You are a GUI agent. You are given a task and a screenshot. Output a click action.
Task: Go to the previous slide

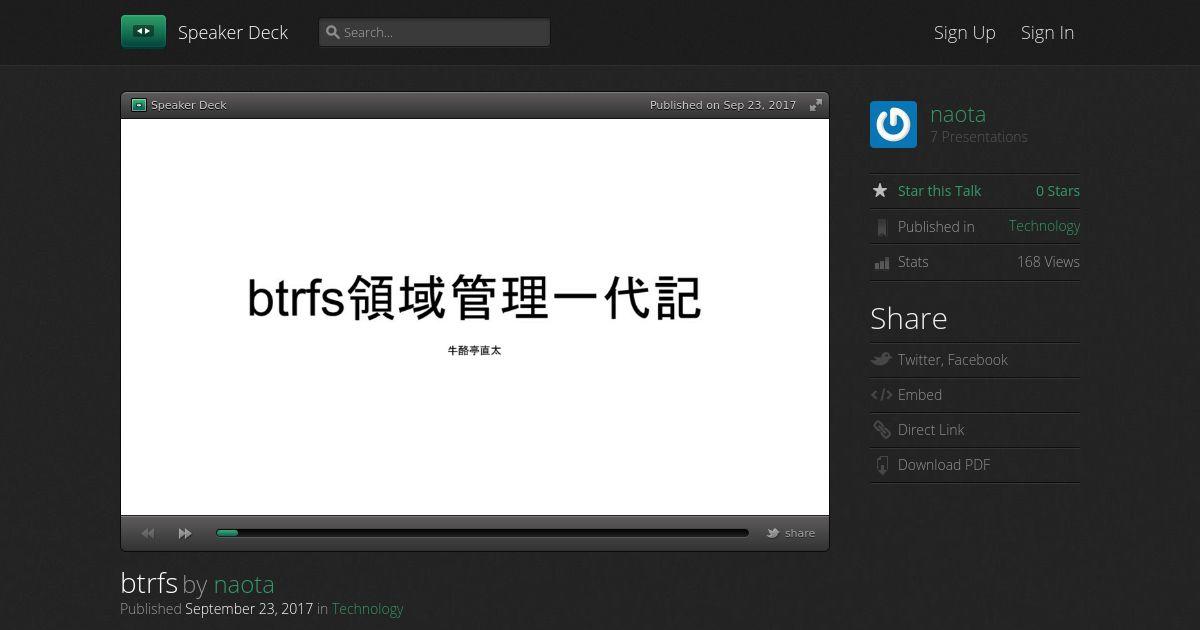[148, 533]
